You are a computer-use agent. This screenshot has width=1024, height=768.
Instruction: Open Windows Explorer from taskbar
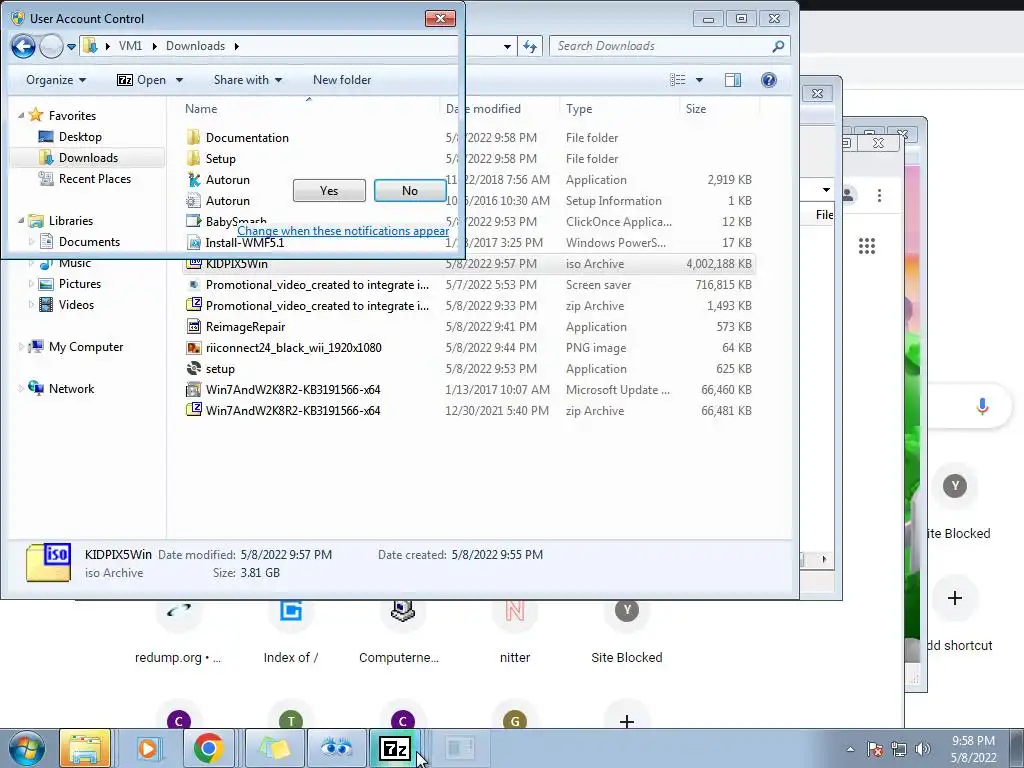pyautogui.click(x=85, y=748)
